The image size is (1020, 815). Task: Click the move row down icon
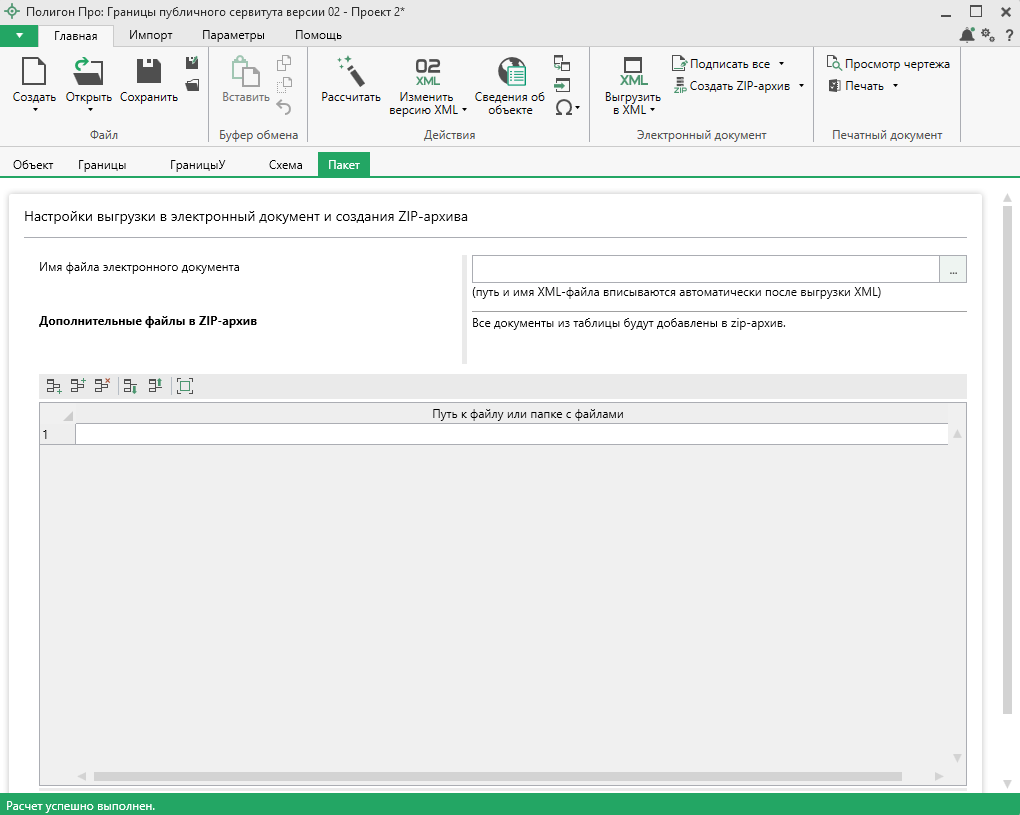[130, 386]
